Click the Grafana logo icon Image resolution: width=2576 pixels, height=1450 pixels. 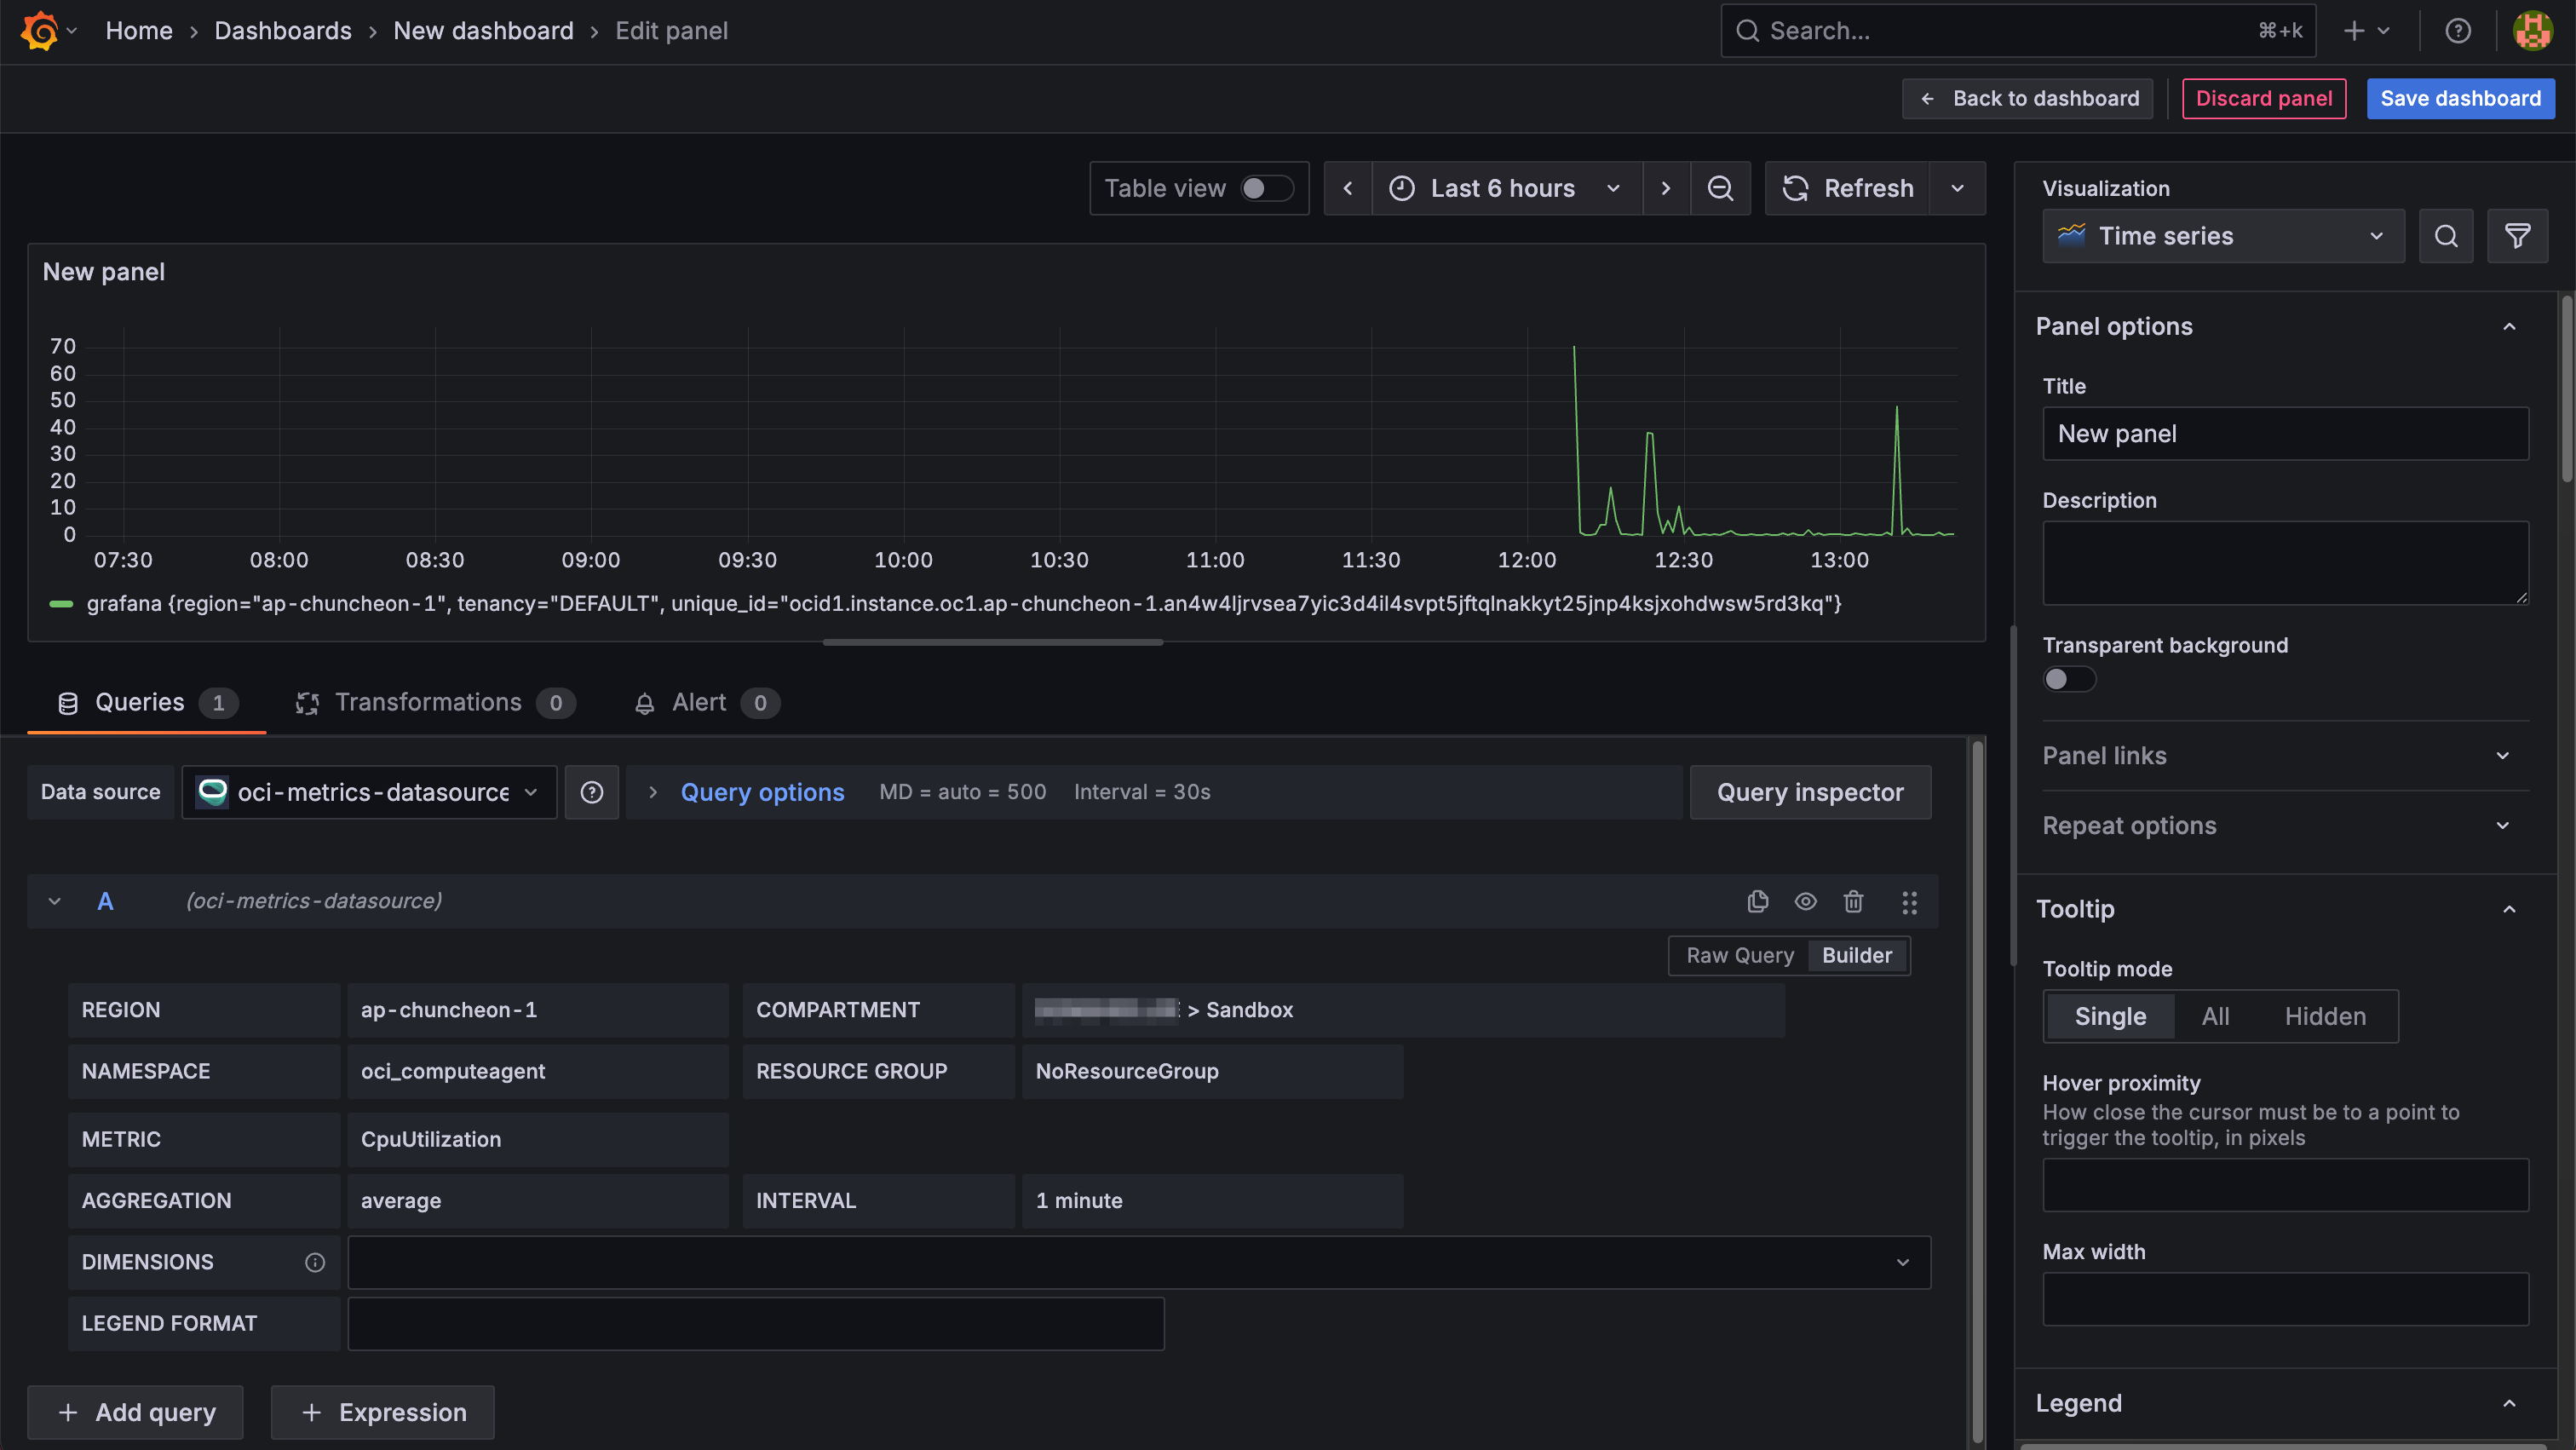click(40, 30)
